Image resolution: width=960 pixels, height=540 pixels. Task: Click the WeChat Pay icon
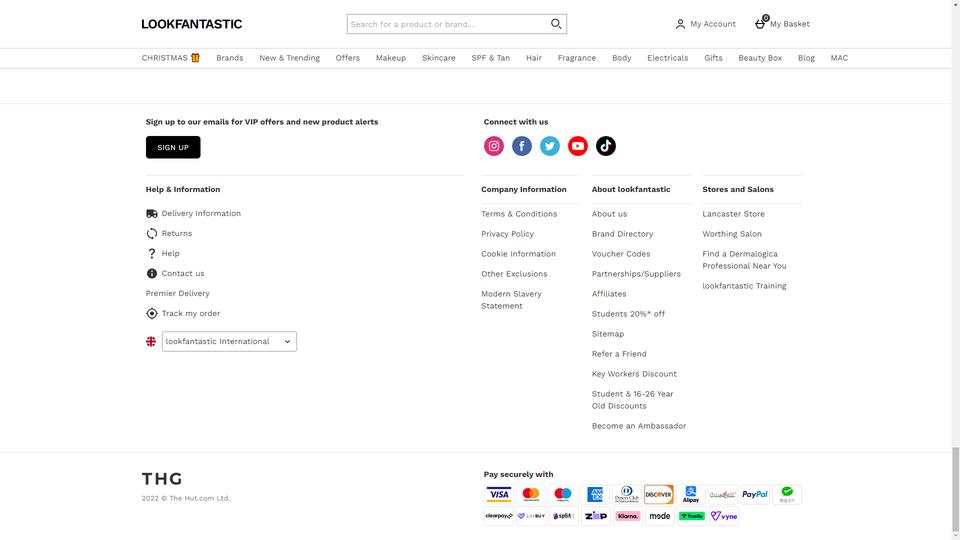click(787, 495)
